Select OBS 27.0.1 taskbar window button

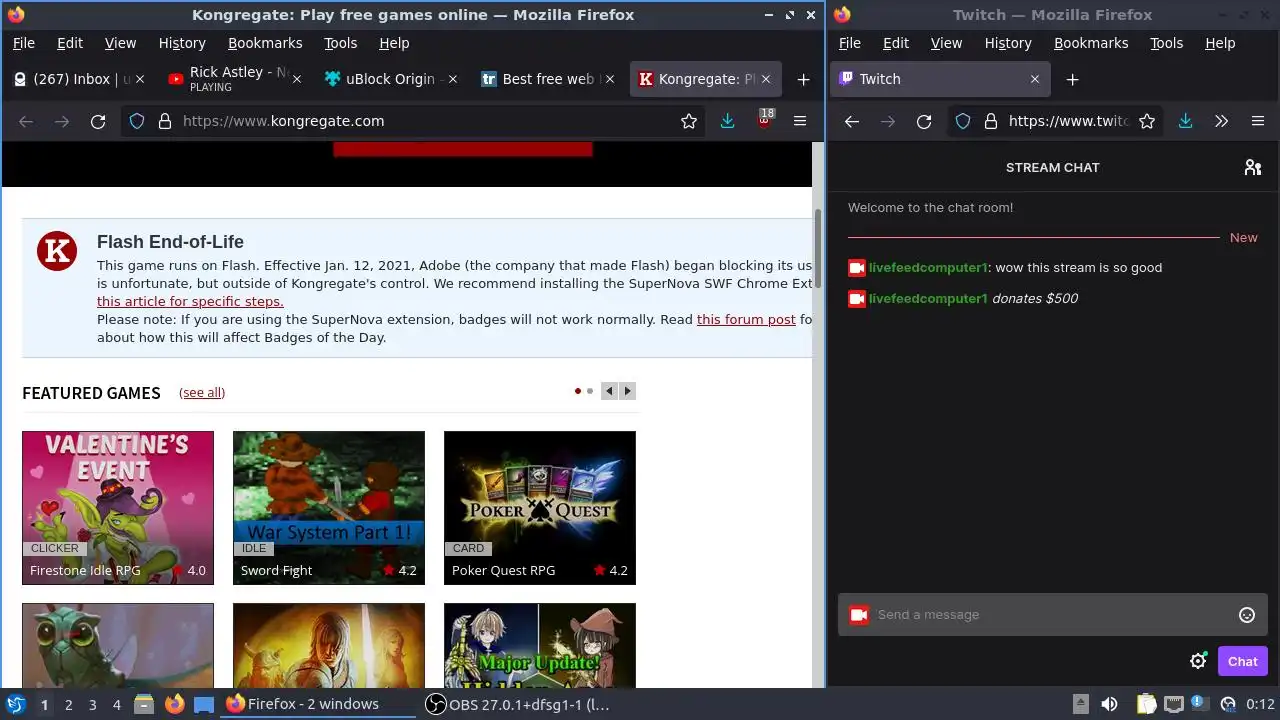pyautogui.click(x=518, y=704)
